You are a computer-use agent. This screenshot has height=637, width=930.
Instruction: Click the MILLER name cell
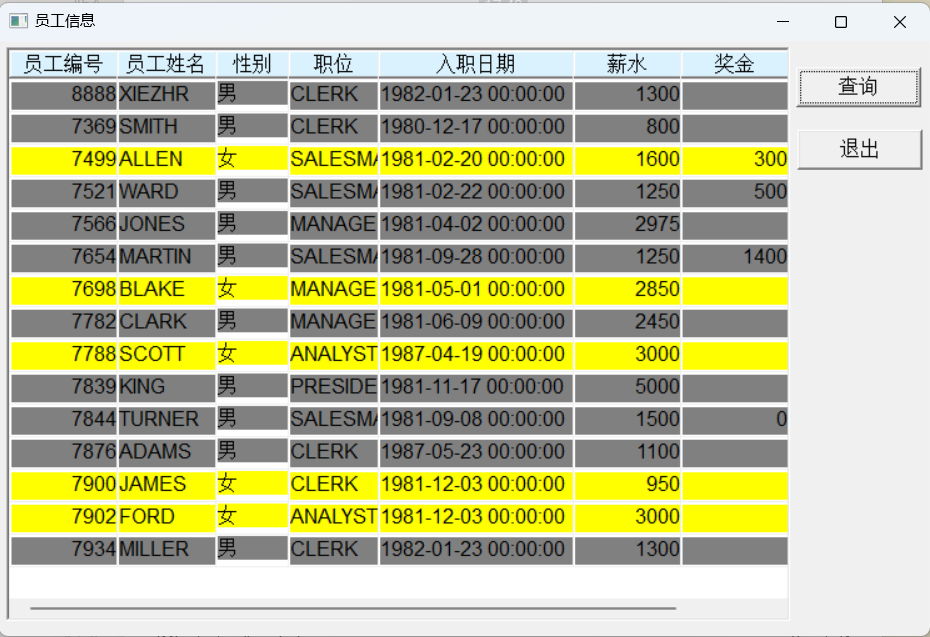(167, 550)
